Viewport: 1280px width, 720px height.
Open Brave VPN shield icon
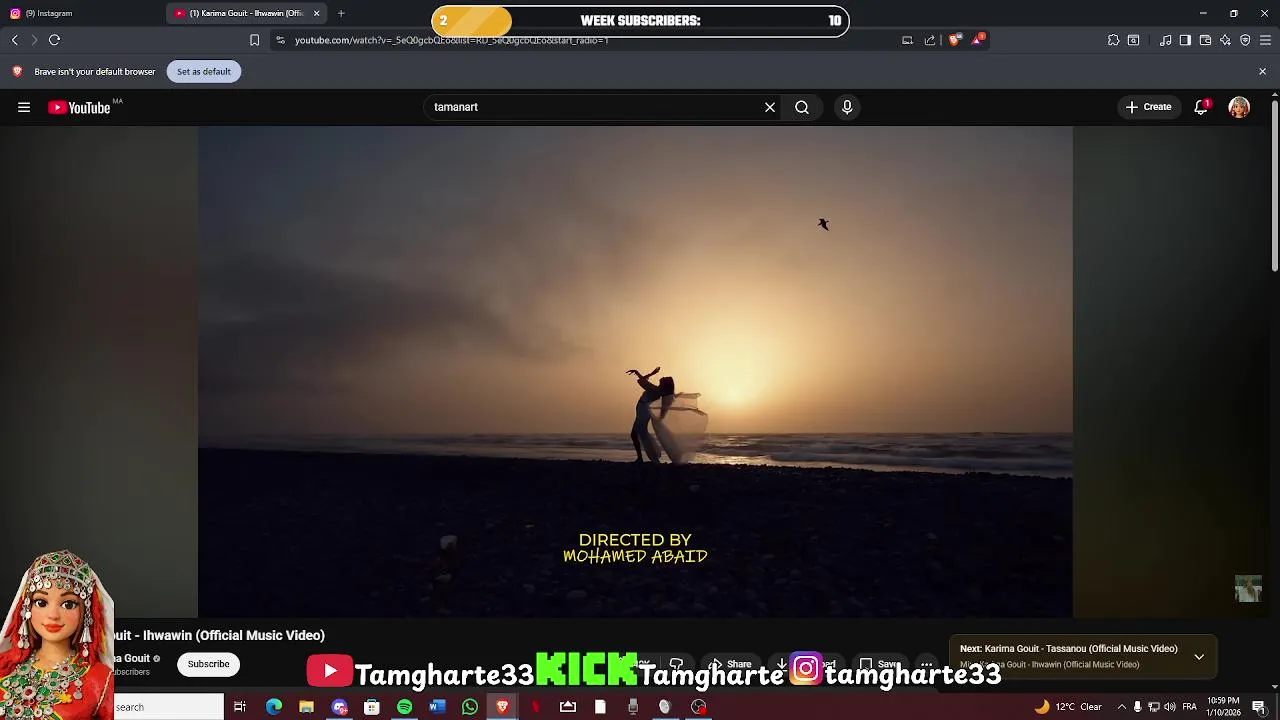(x=1245, y=40)
